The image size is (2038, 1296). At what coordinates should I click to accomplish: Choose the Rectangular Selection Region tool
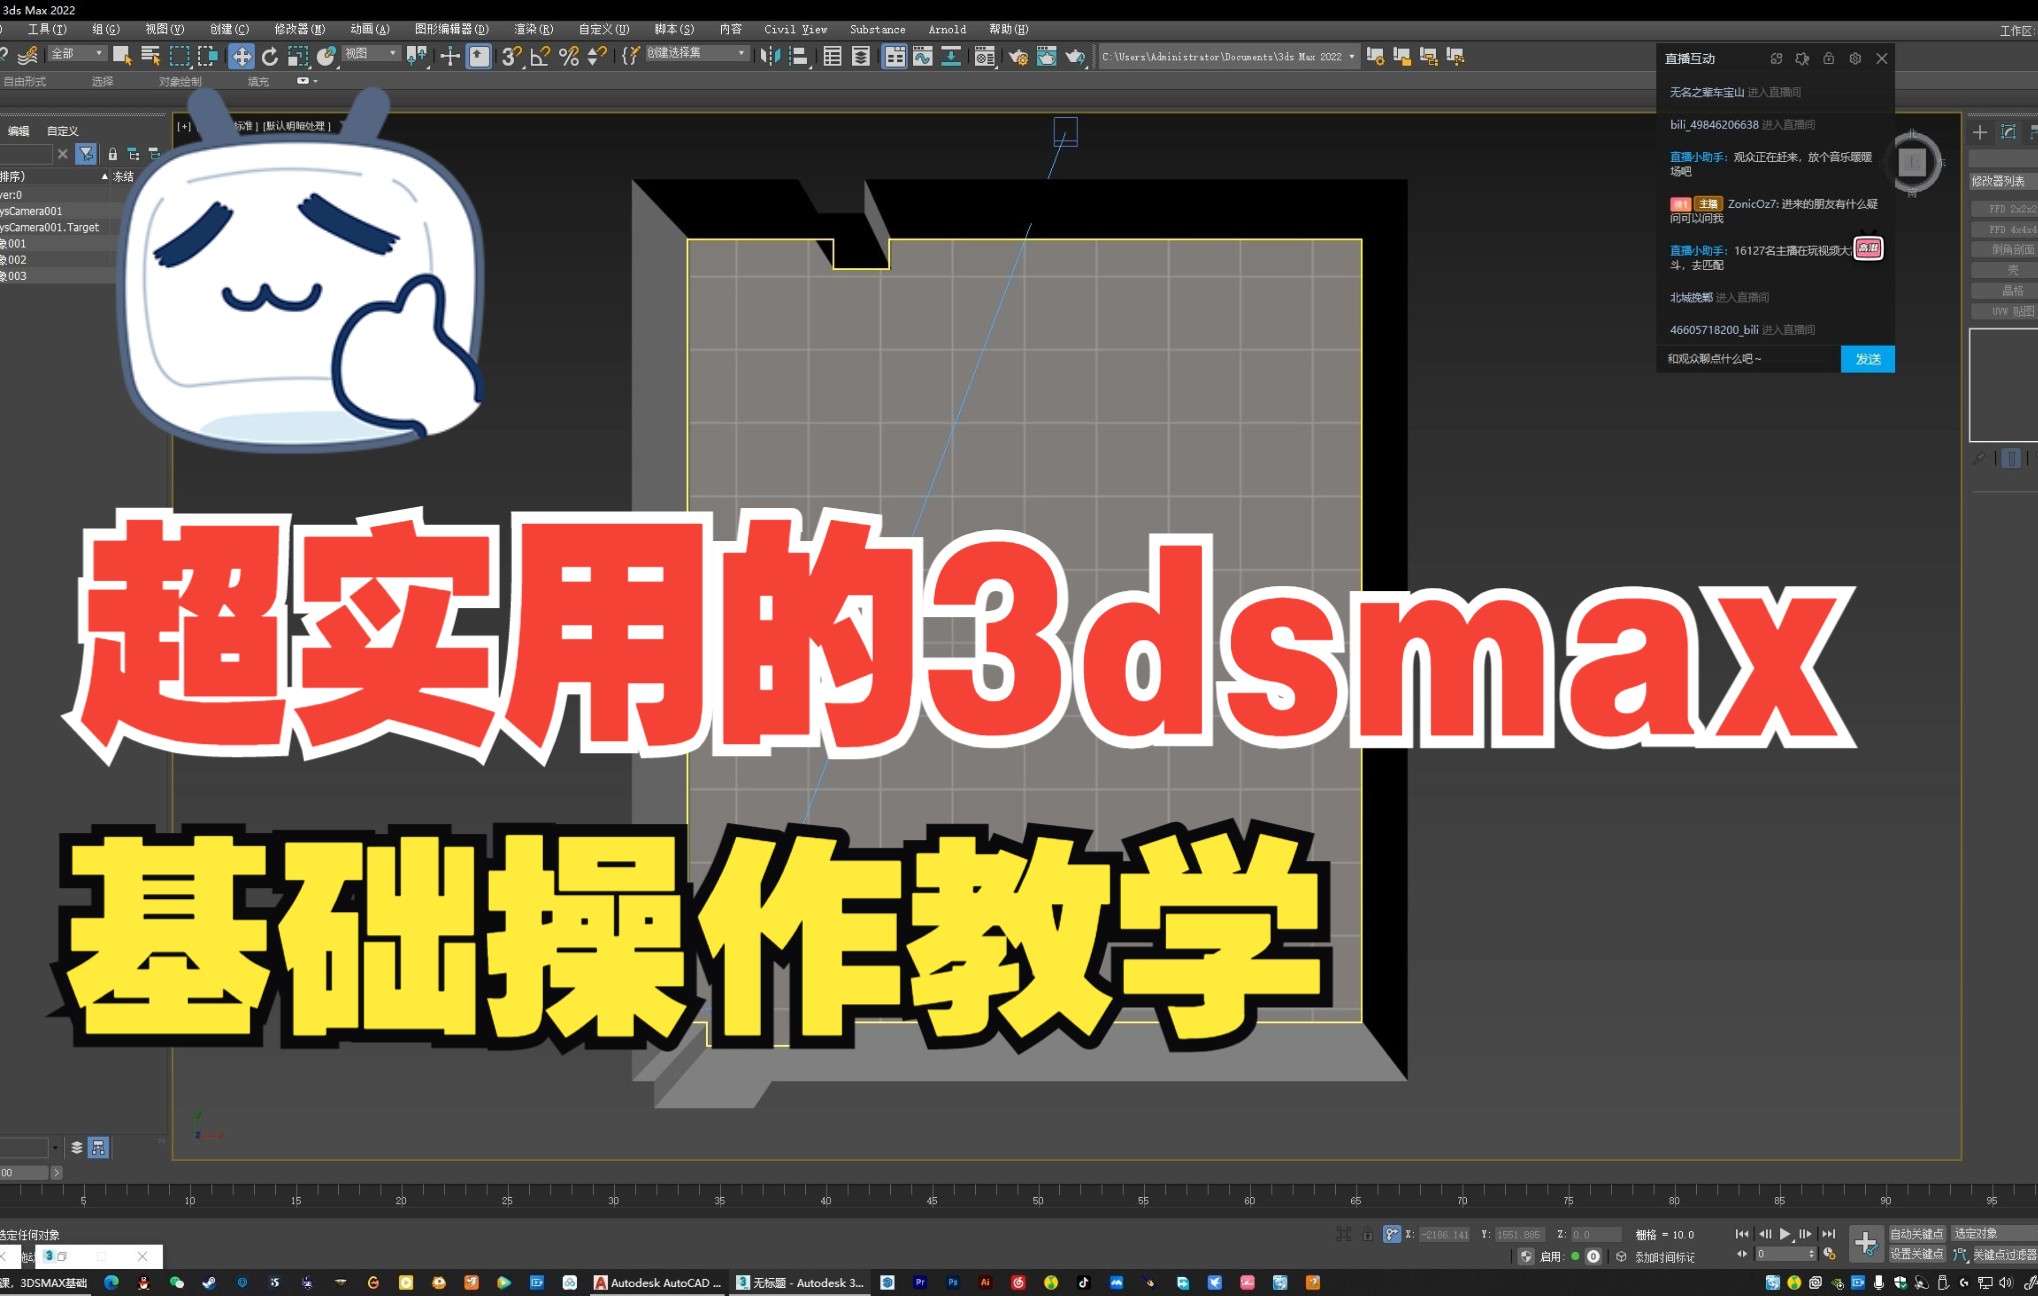pyautogui.click(x=180, y=56)
